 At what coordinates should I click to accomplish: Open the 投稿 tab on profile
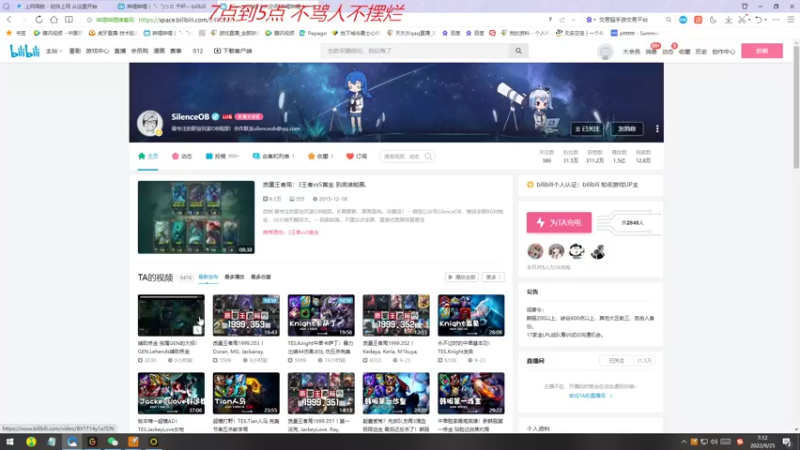coord(222,156)
